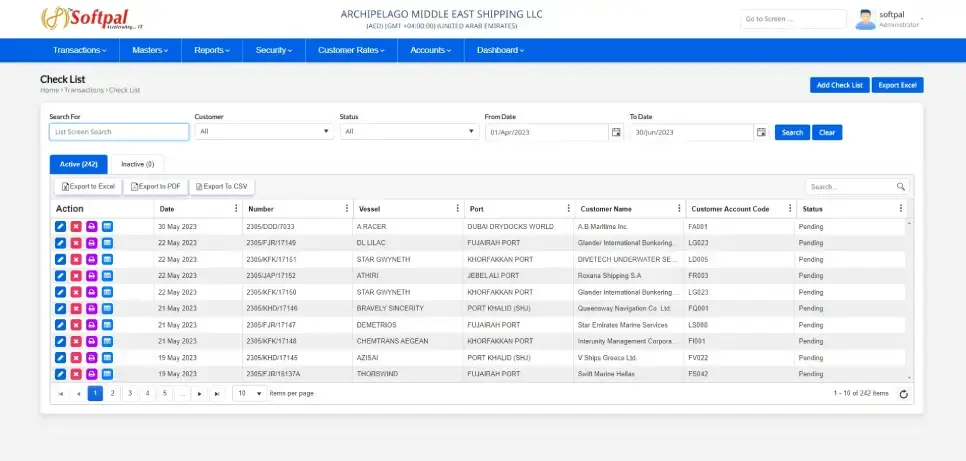Image resolution: width=966 pixels, height=461 pixels.
Task: Switch to the Active (242) tab
Action: (x=78, y=164)
